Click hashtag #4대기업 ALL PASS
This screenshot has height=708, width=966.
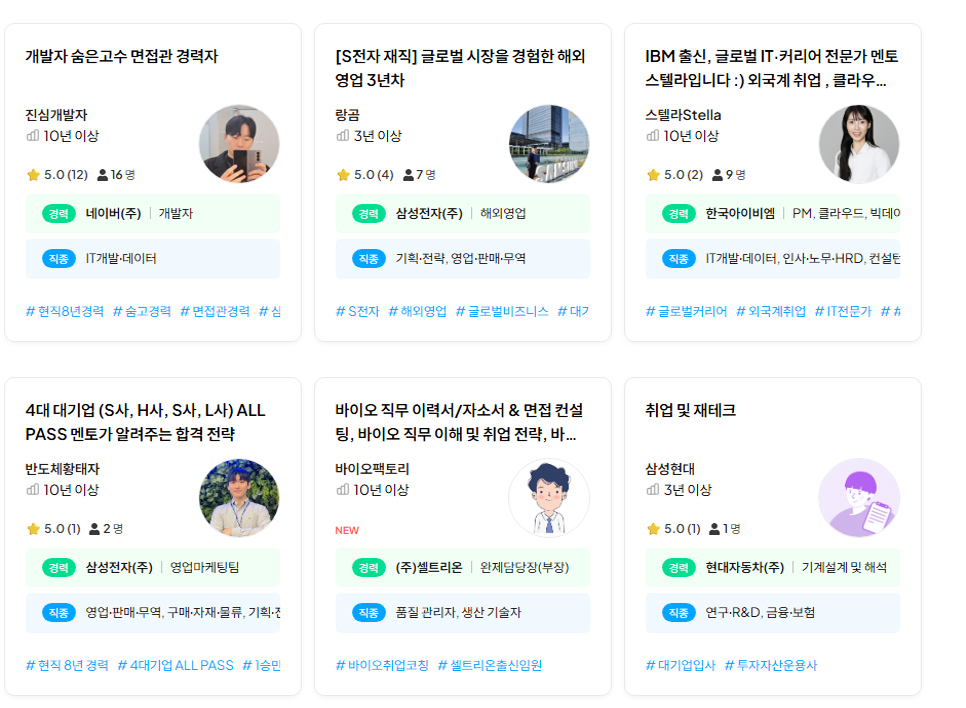(x=176, y=665)
